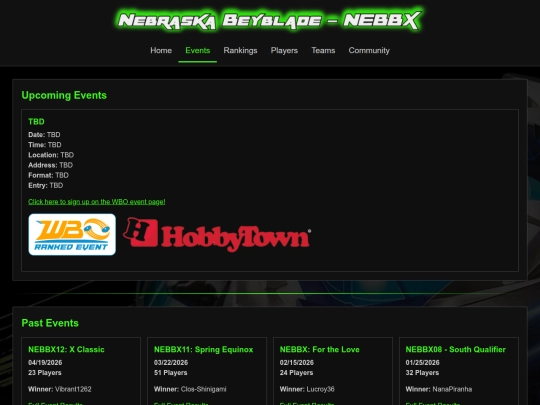Follow the WBO event page sign-up link
Viewport: 540px width, 405px height.
coord(96,202)
